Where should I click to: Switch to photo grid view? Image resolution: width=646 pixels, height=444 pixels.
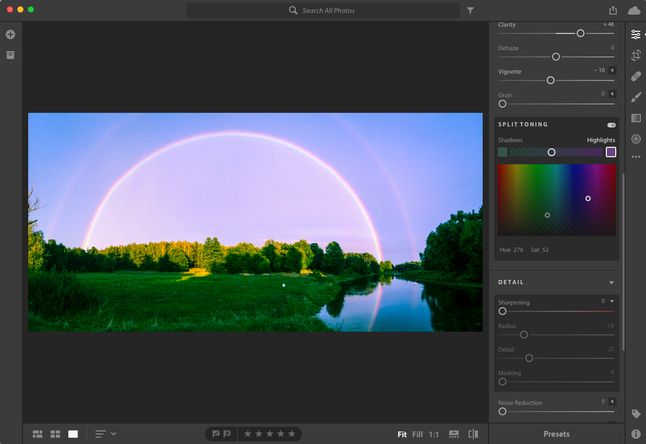click(37, 434)
